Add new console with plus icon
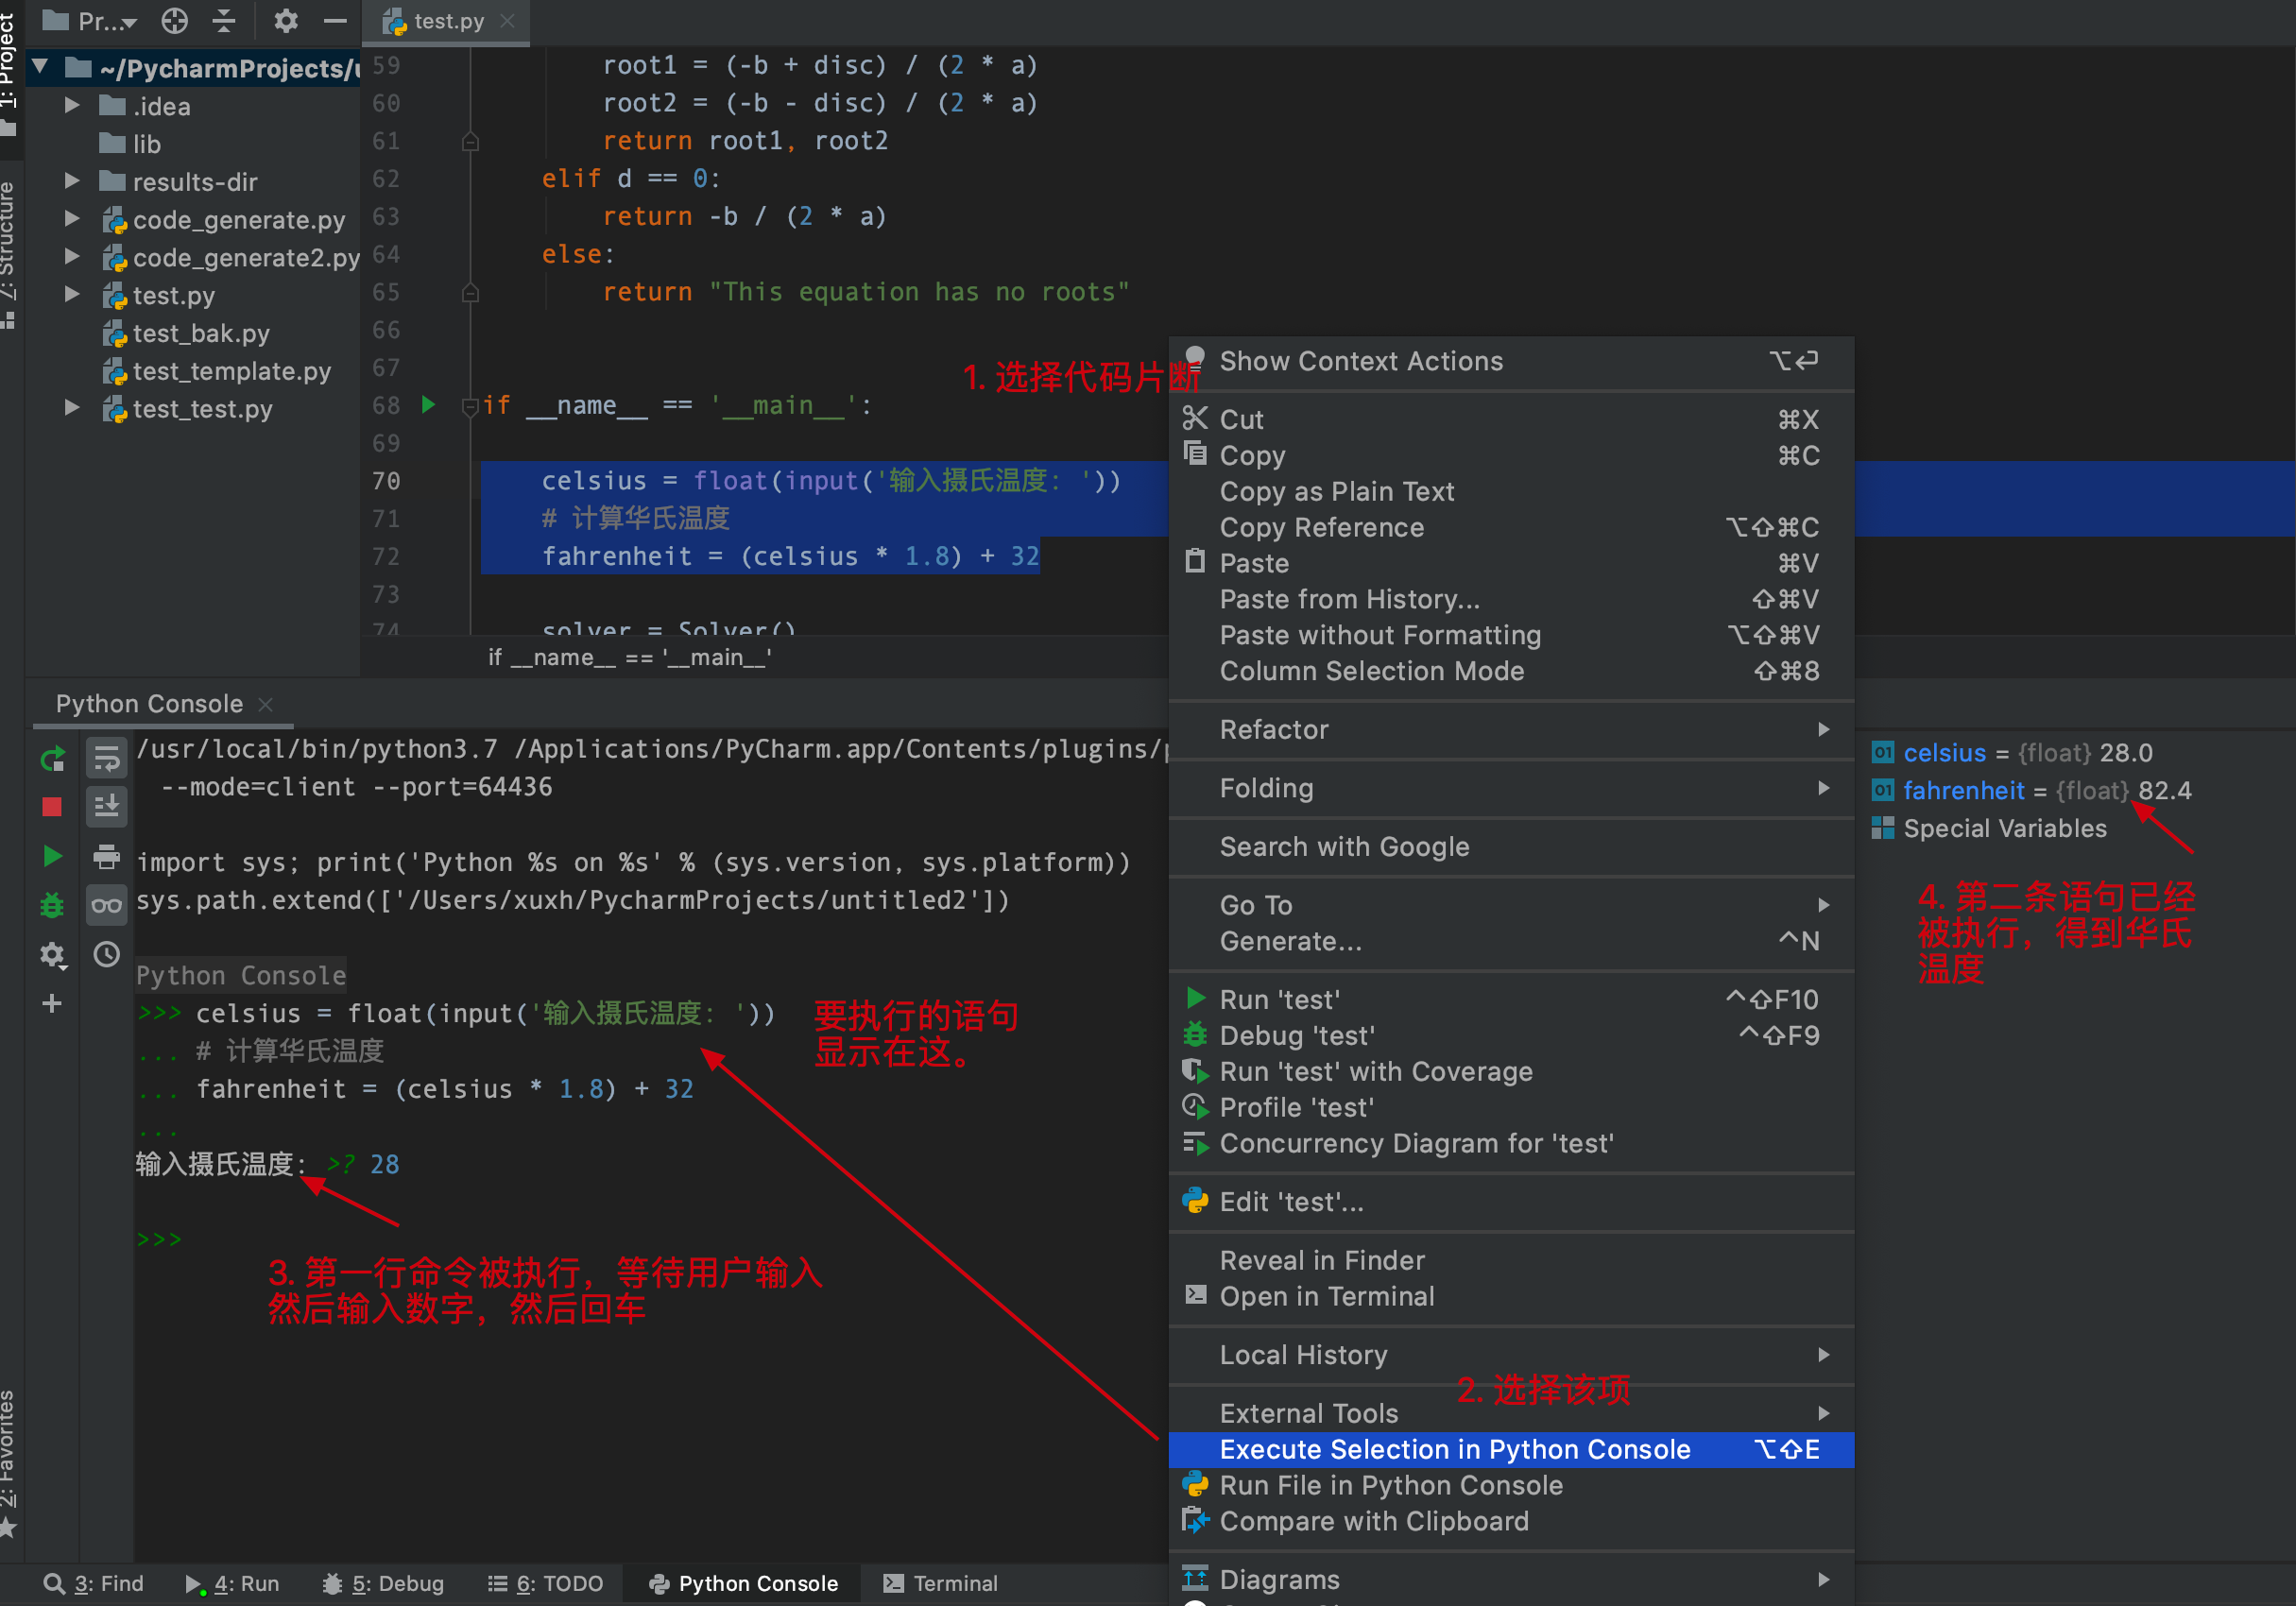The width and height of the screenshot is (2296, 1606). 52,1003
